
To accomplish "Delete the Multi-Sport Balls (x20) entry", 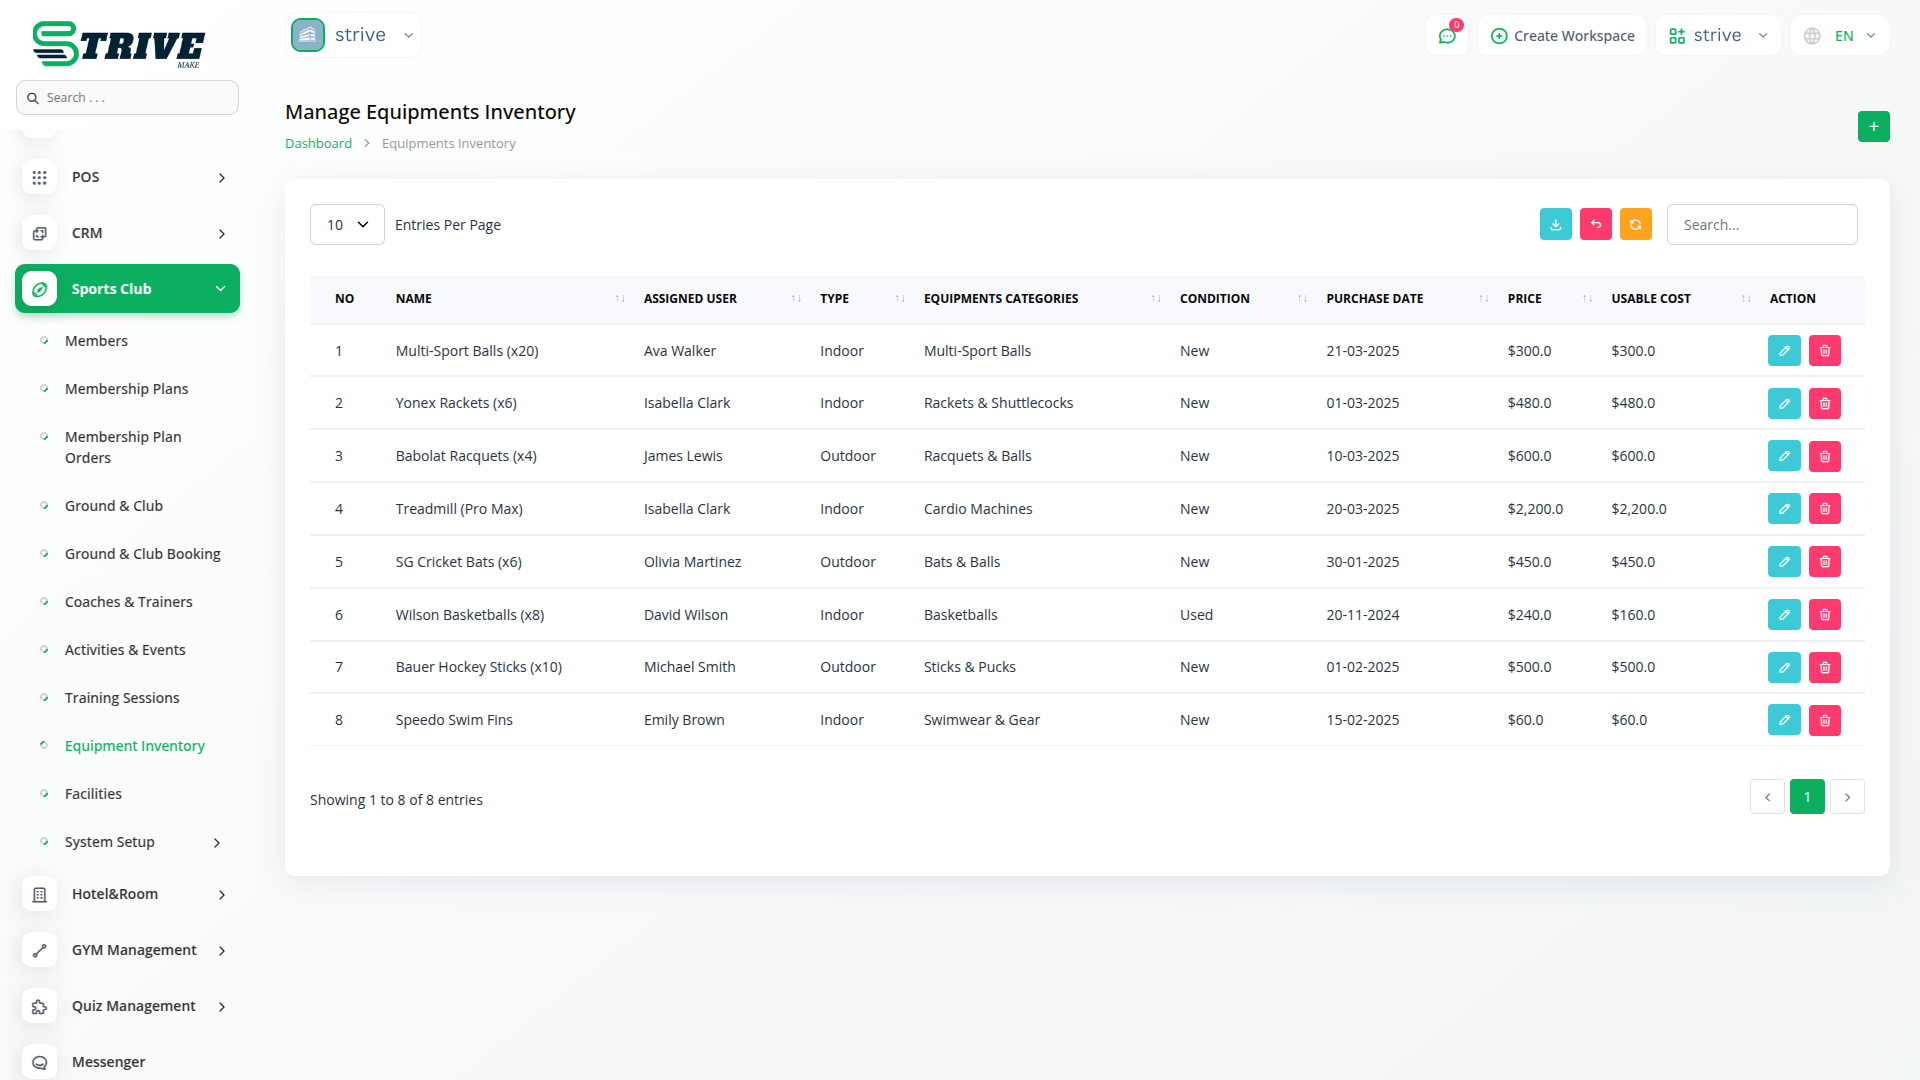I will [1824, 351].
